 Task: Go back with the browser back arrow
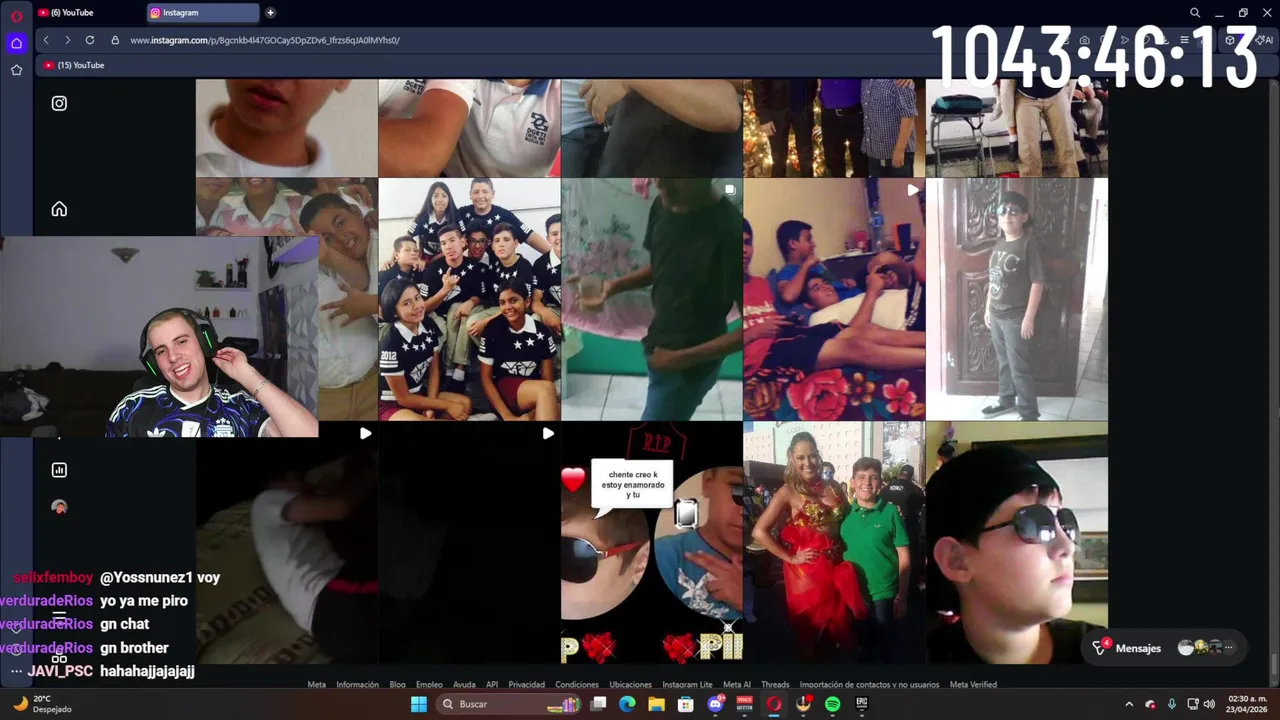[46, 40]
